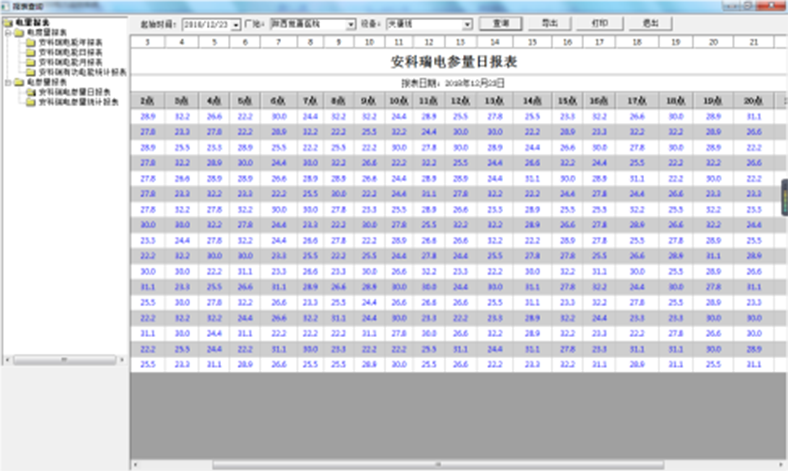Select the column header numbered 14

[x=493, y=42]
